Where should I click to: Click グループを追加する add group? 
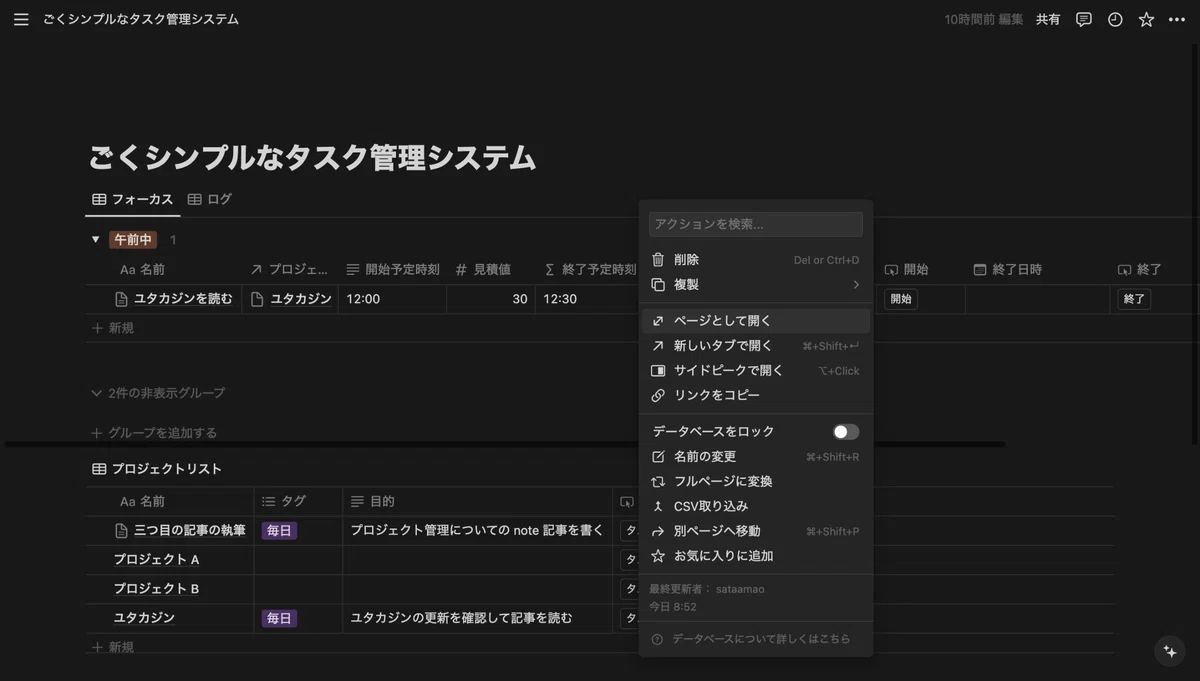coord(154,433)
